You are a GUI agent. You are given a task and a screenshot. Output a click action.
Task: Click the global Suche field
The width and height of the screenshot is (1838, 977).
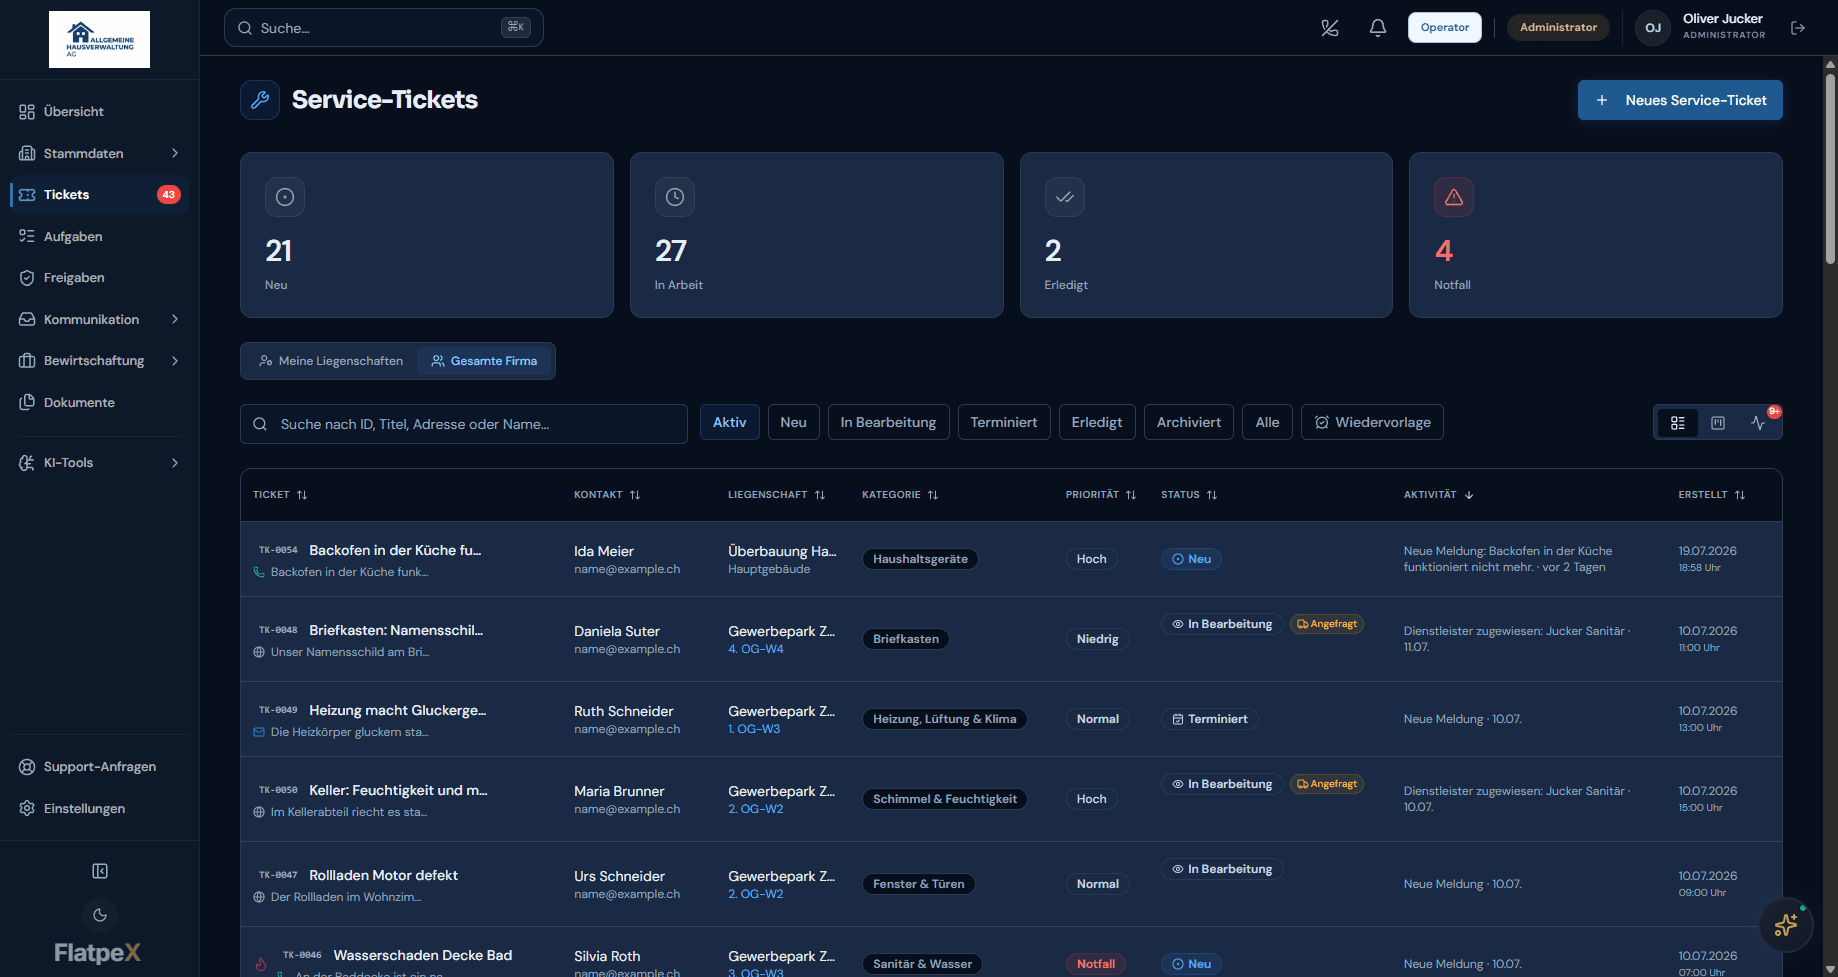coord(384,28)
